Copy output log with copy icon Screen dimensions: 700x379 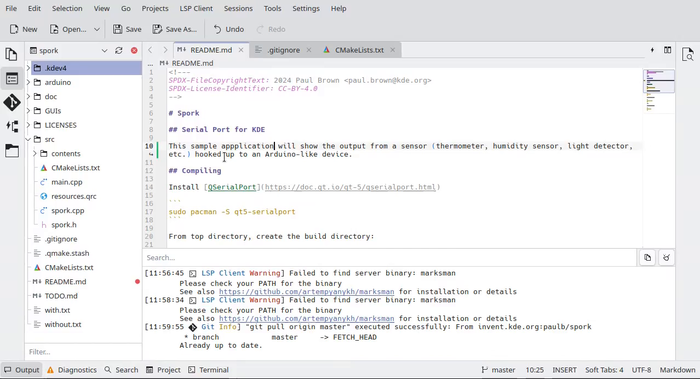pos(647,258)
